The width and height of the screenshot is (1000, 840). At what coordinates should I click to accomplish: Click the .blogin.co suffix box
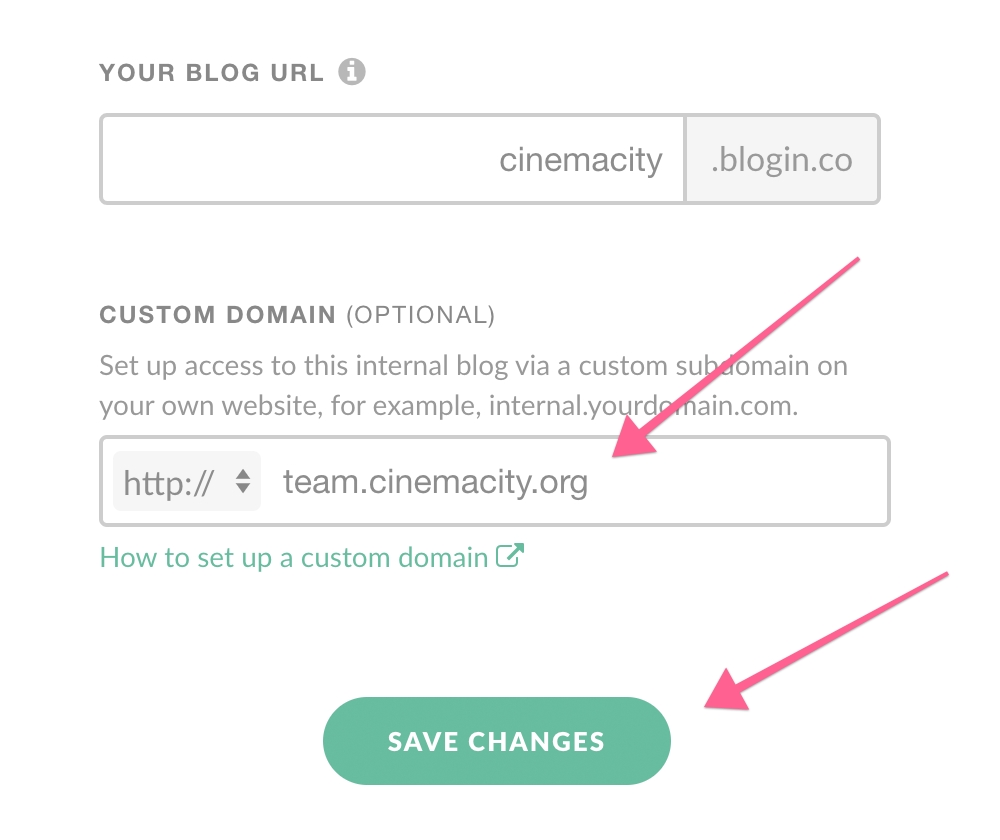(x=781, y=160)
